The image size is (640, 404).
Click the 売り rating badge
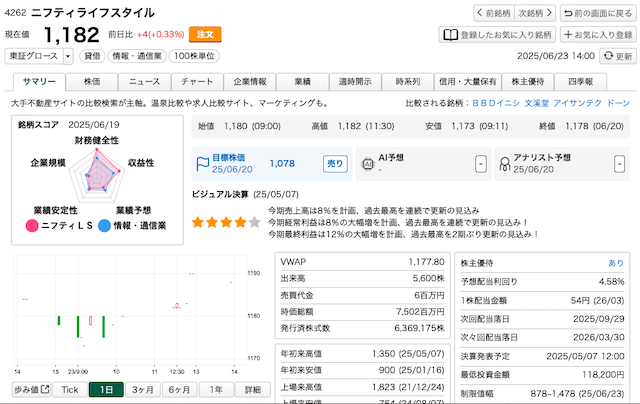[335, 164]
